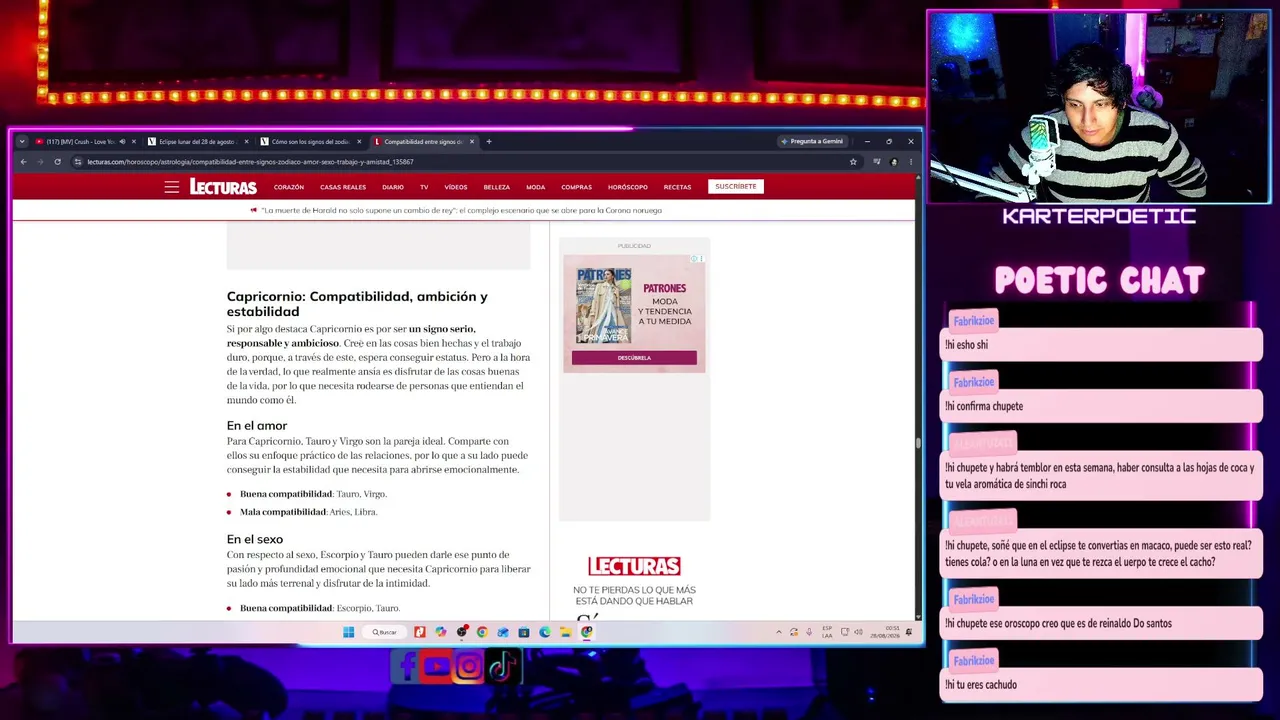The image size is (1280, 720).
Task: Switch the ESP LAA input language indicator
Action: tap(827, 632)
